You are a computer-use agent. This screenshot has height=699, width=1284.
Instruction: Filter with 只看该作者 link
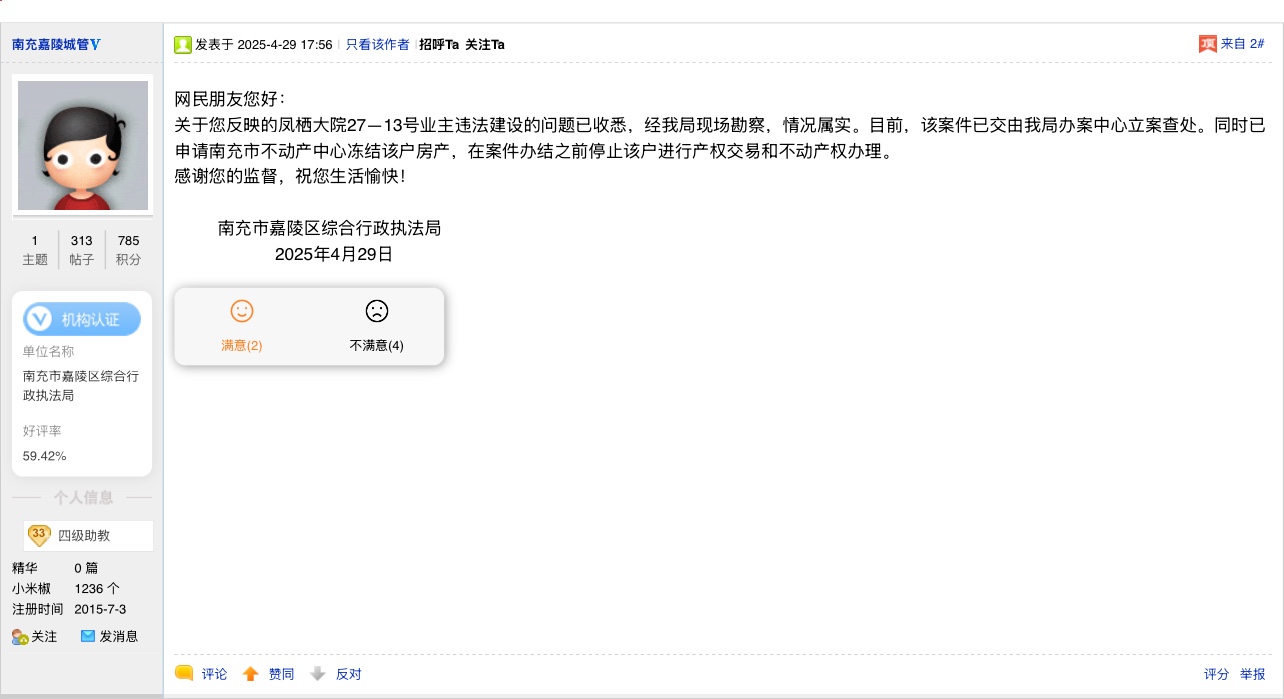[x=377, y=44]
